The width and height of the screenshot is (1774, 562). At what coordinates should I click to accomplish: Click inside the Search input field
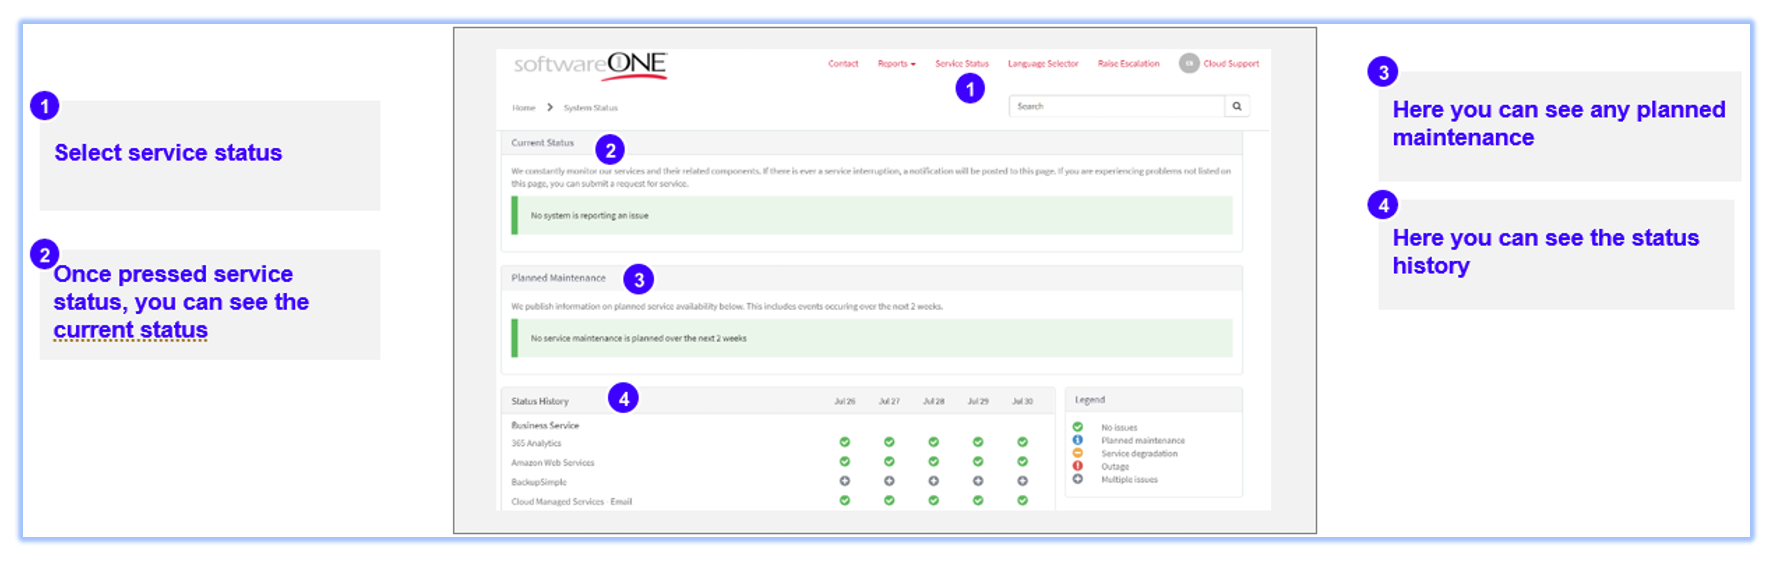(1115, 106)
